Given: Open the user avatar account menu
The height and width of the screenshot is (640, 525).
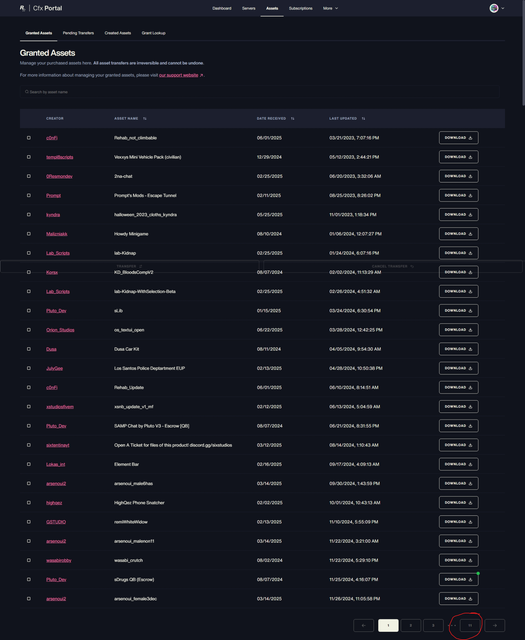Looking at the screenshot, I should 494,8.
